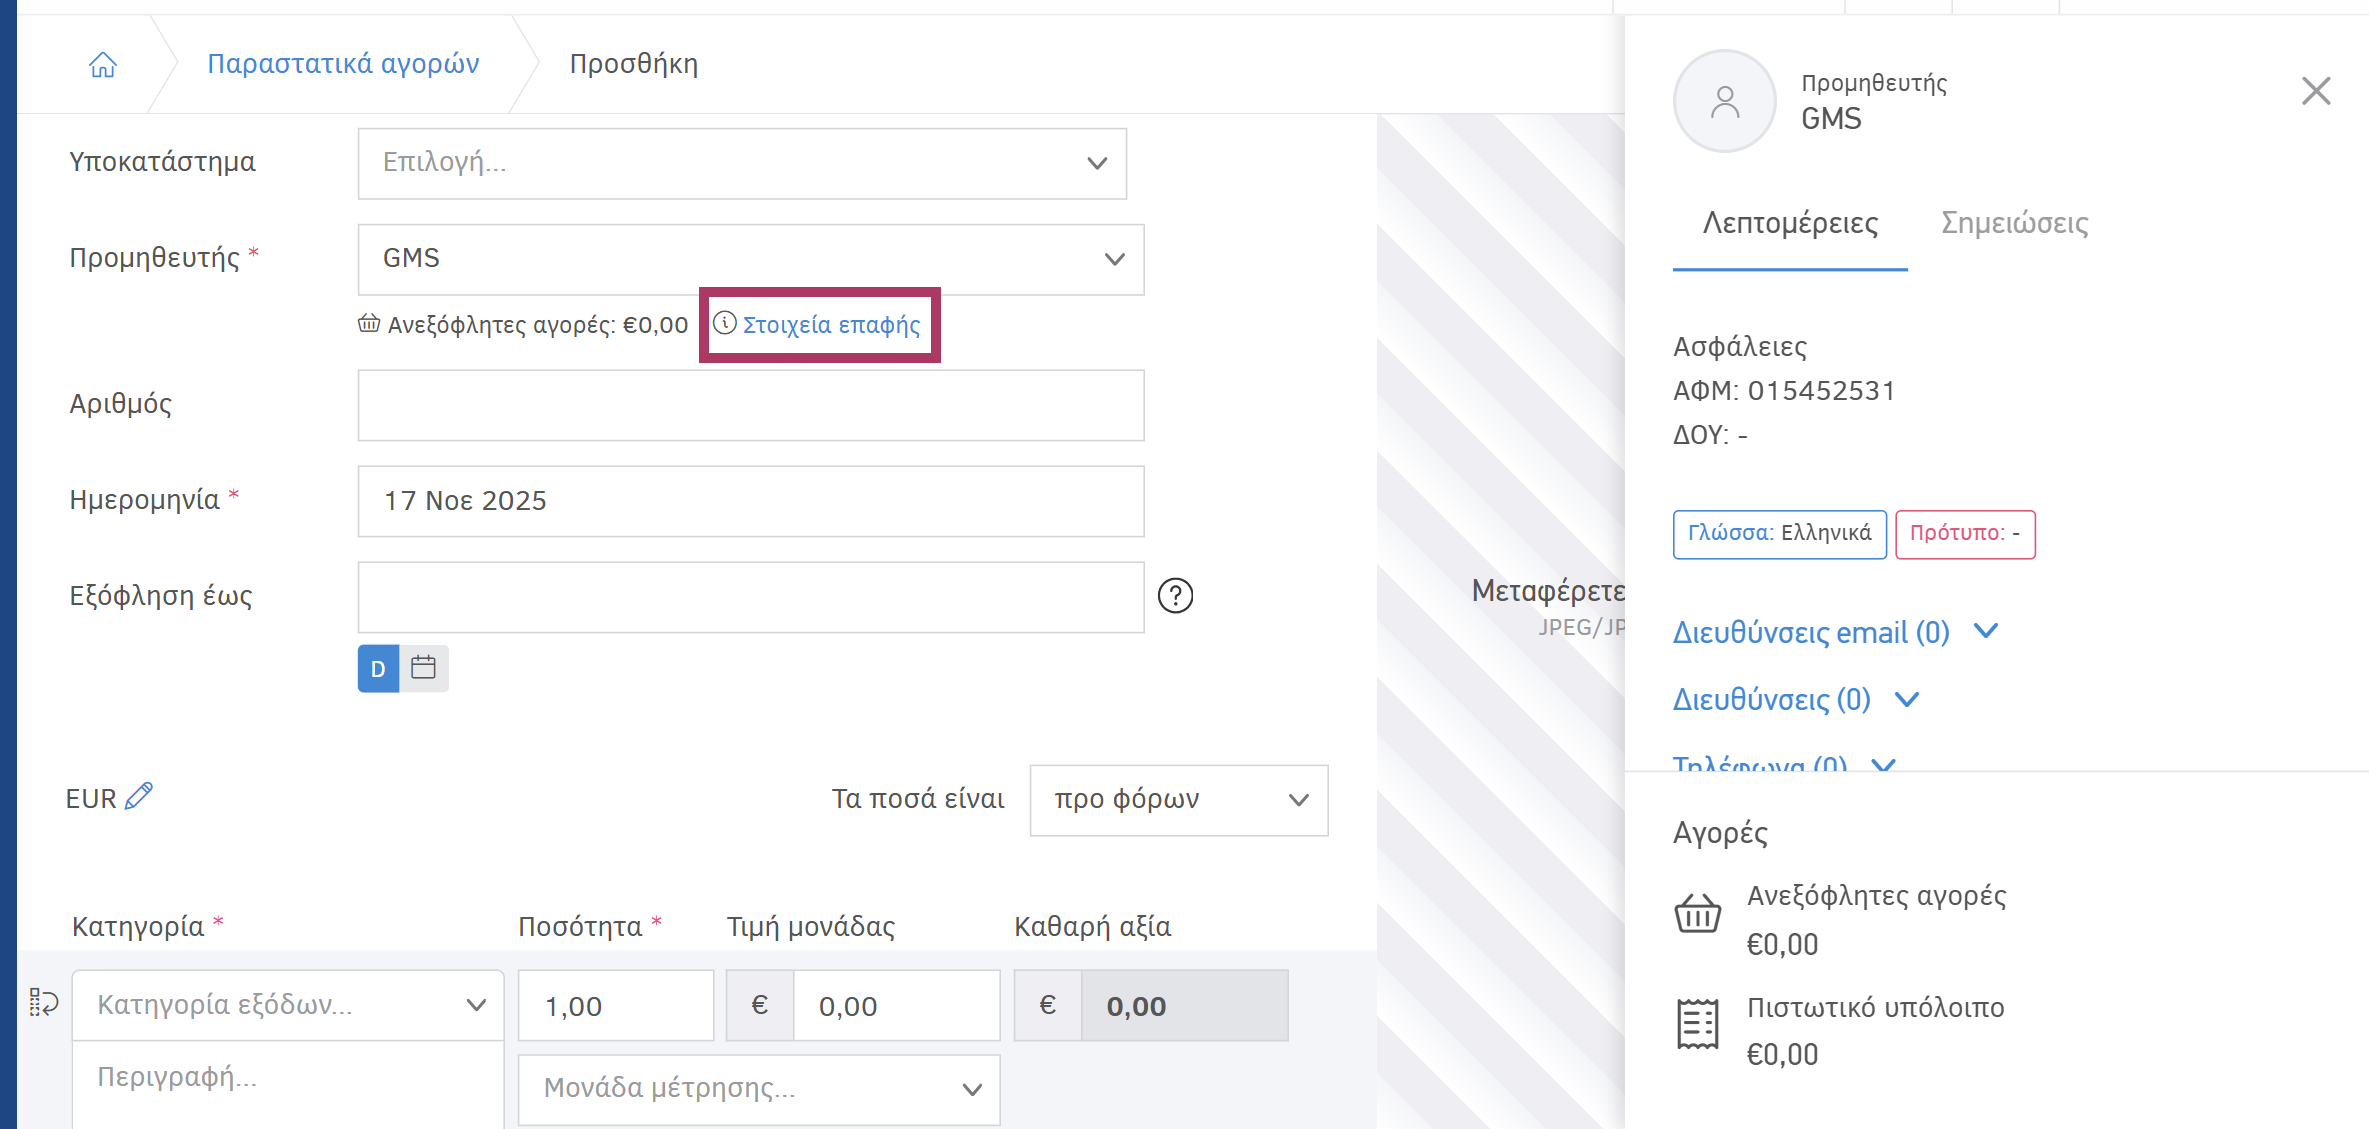
Task: Click the supplier avatar icon in the panel
Action: point(1724,101)
